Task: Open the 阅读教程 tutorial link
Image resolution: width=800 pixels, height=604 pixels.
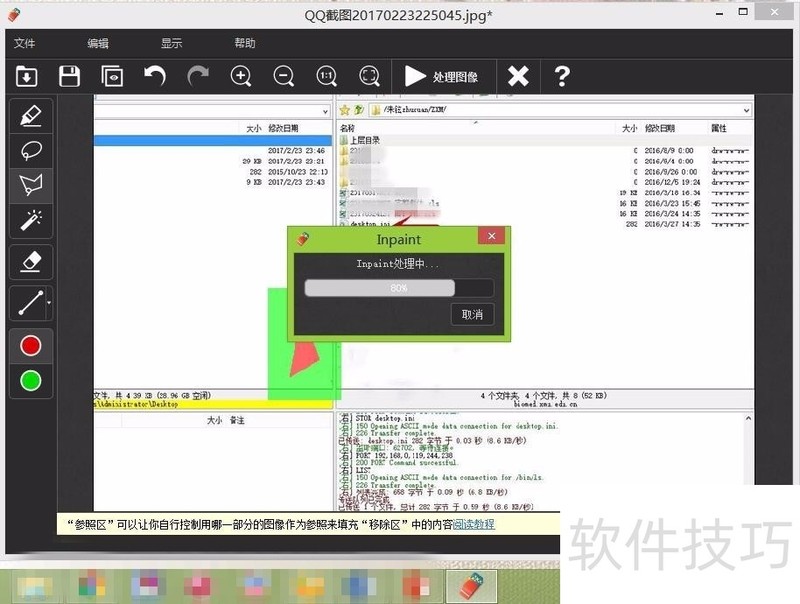Action: (x=473, y=524)
